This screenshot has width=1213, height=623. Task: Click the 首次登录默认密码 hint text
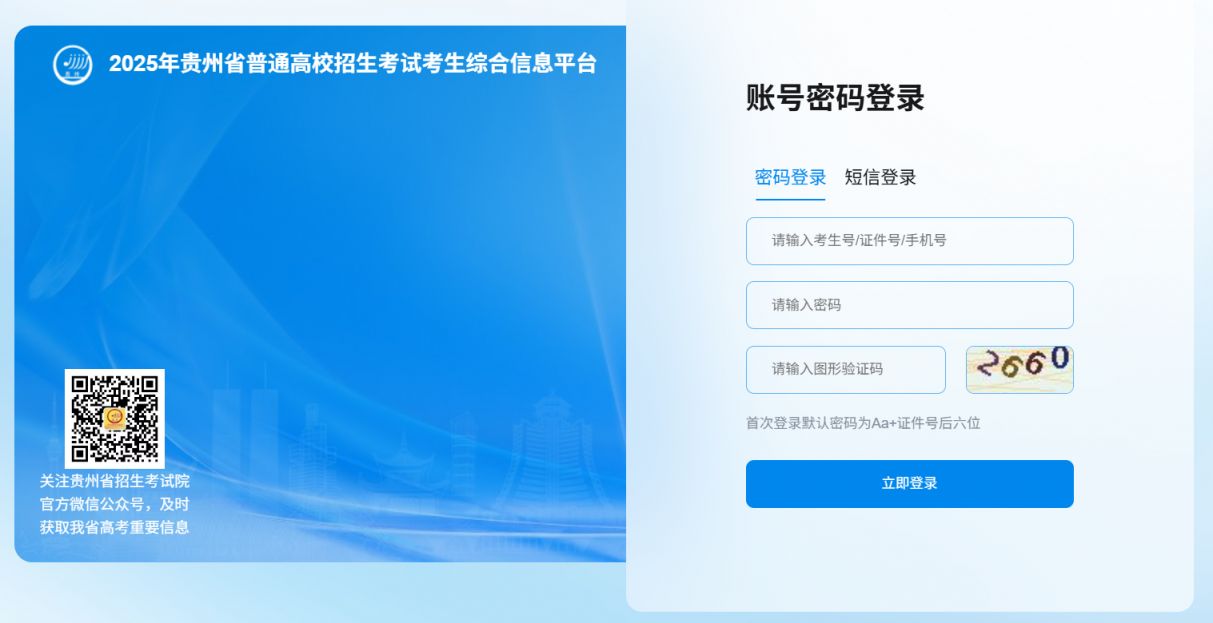(x=863, y=423)
